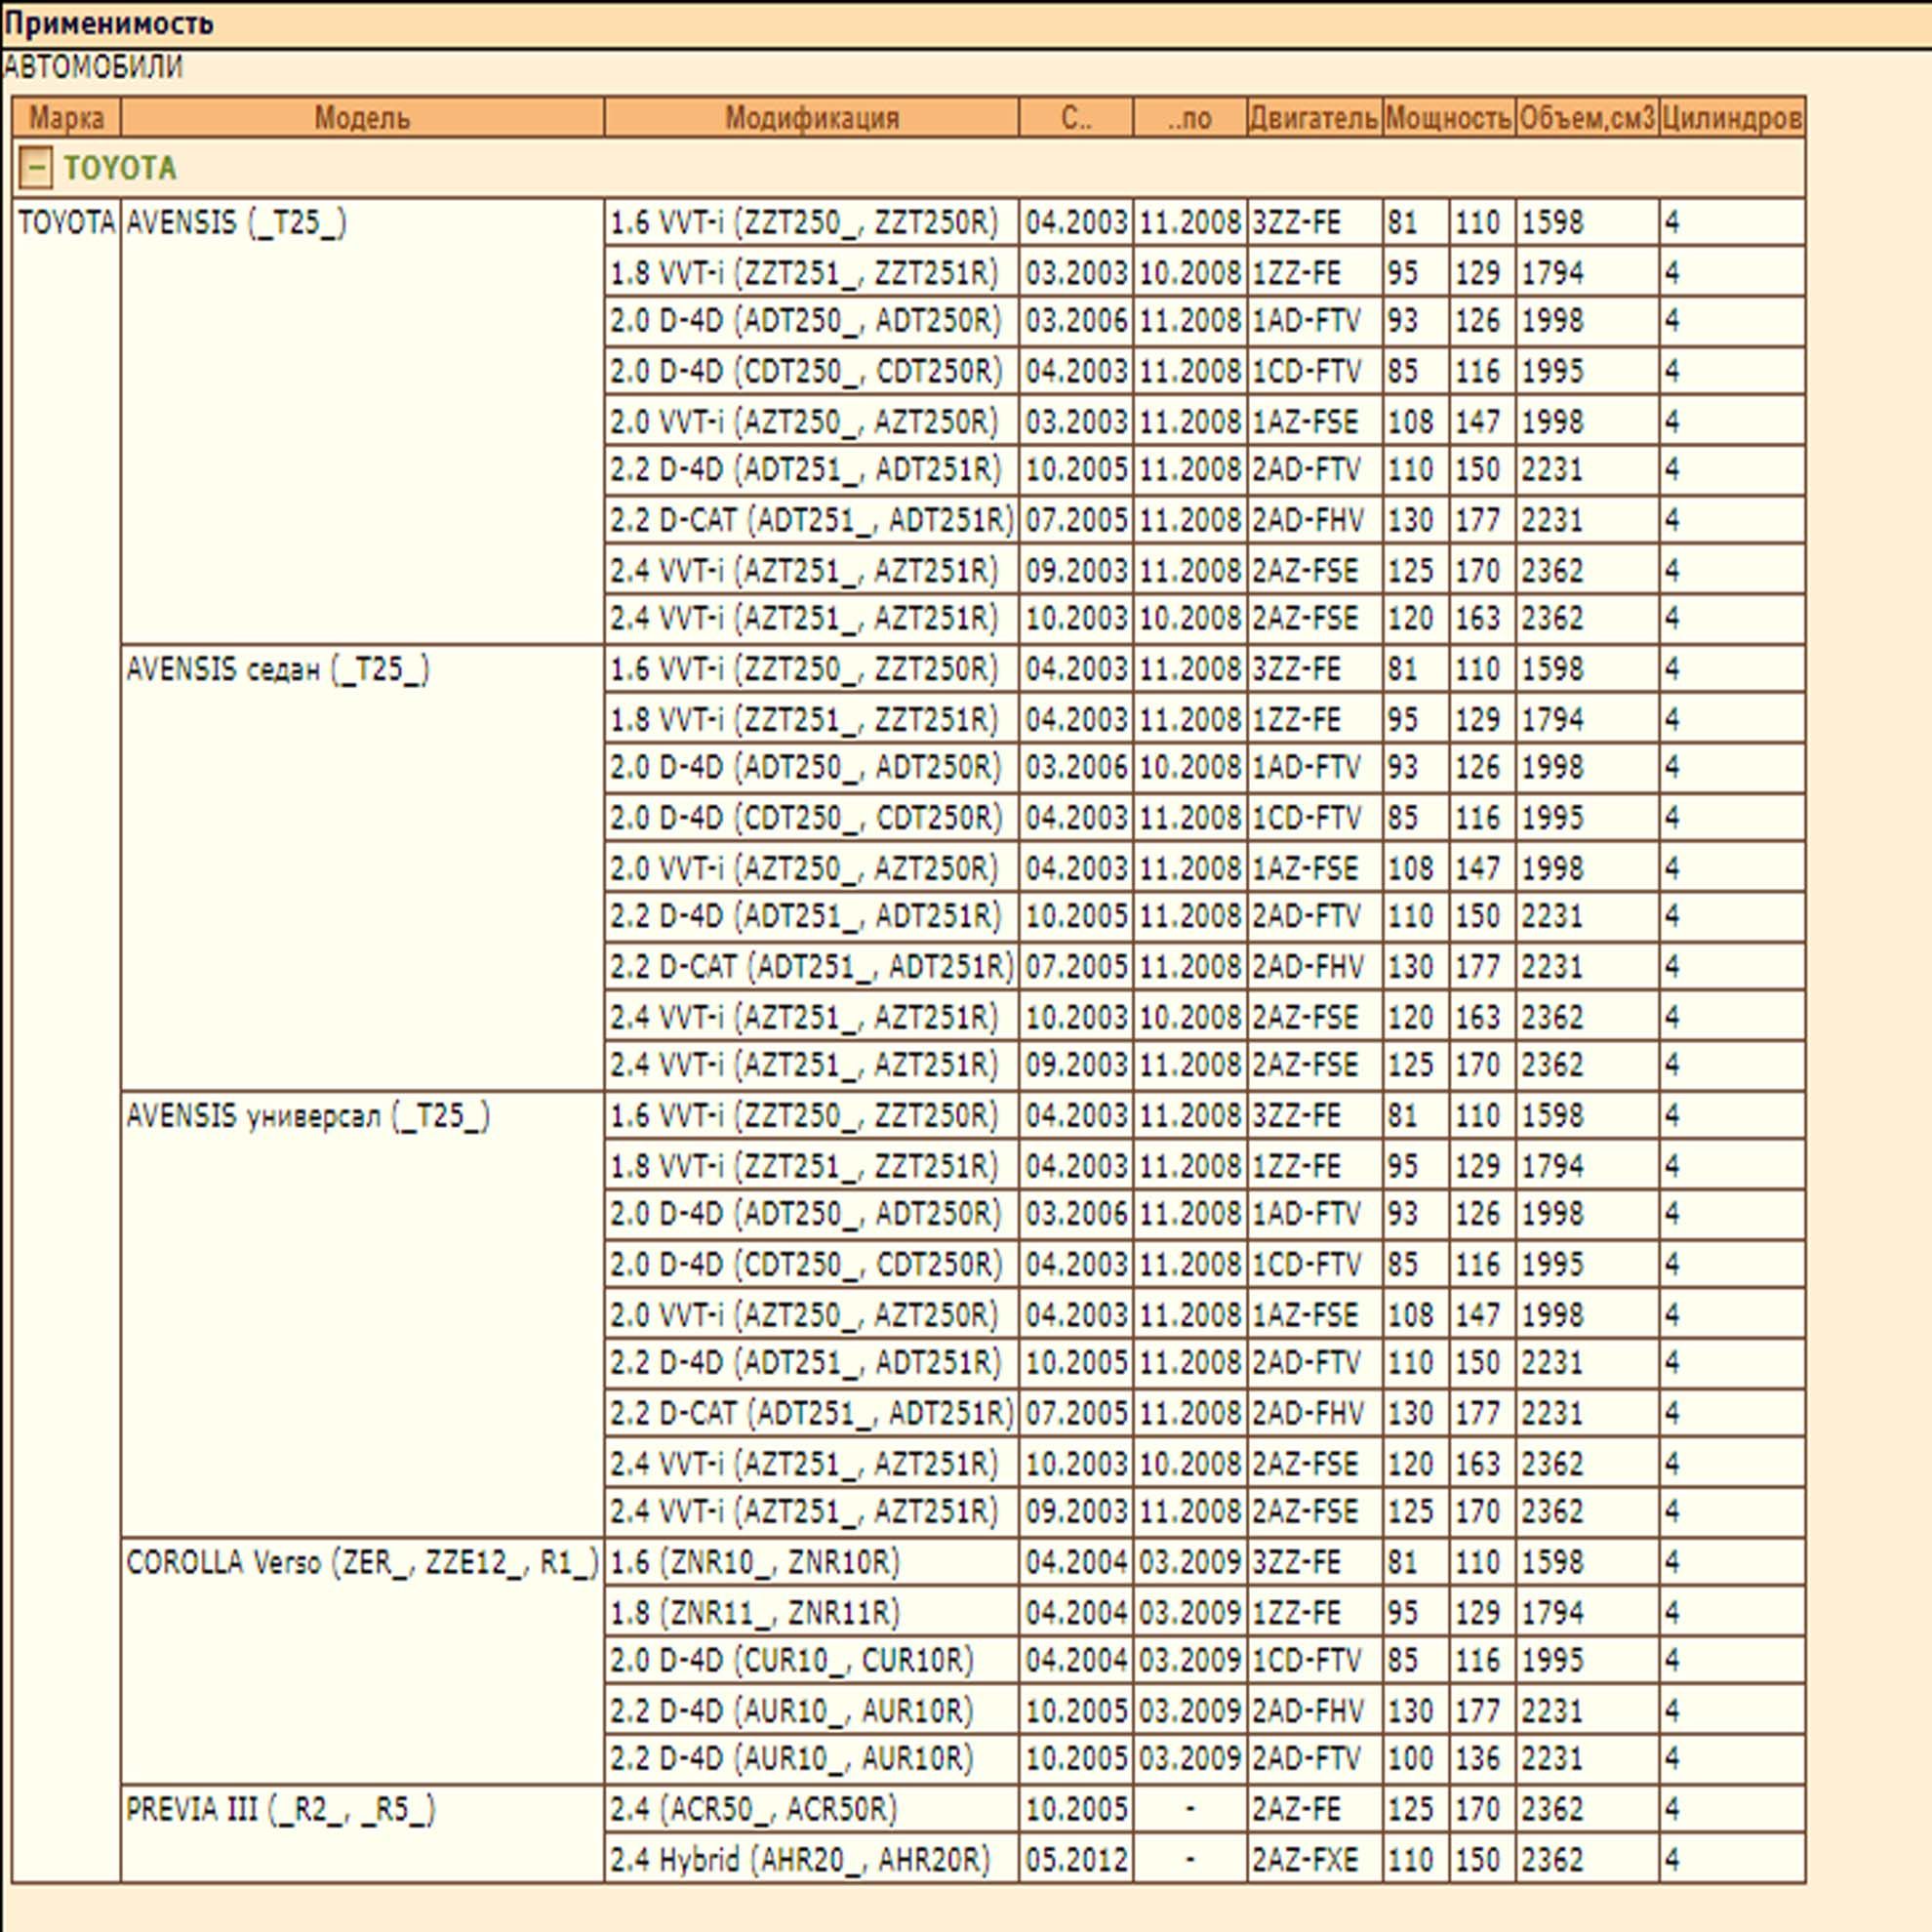Click the Модификация column header

[811, 118]
